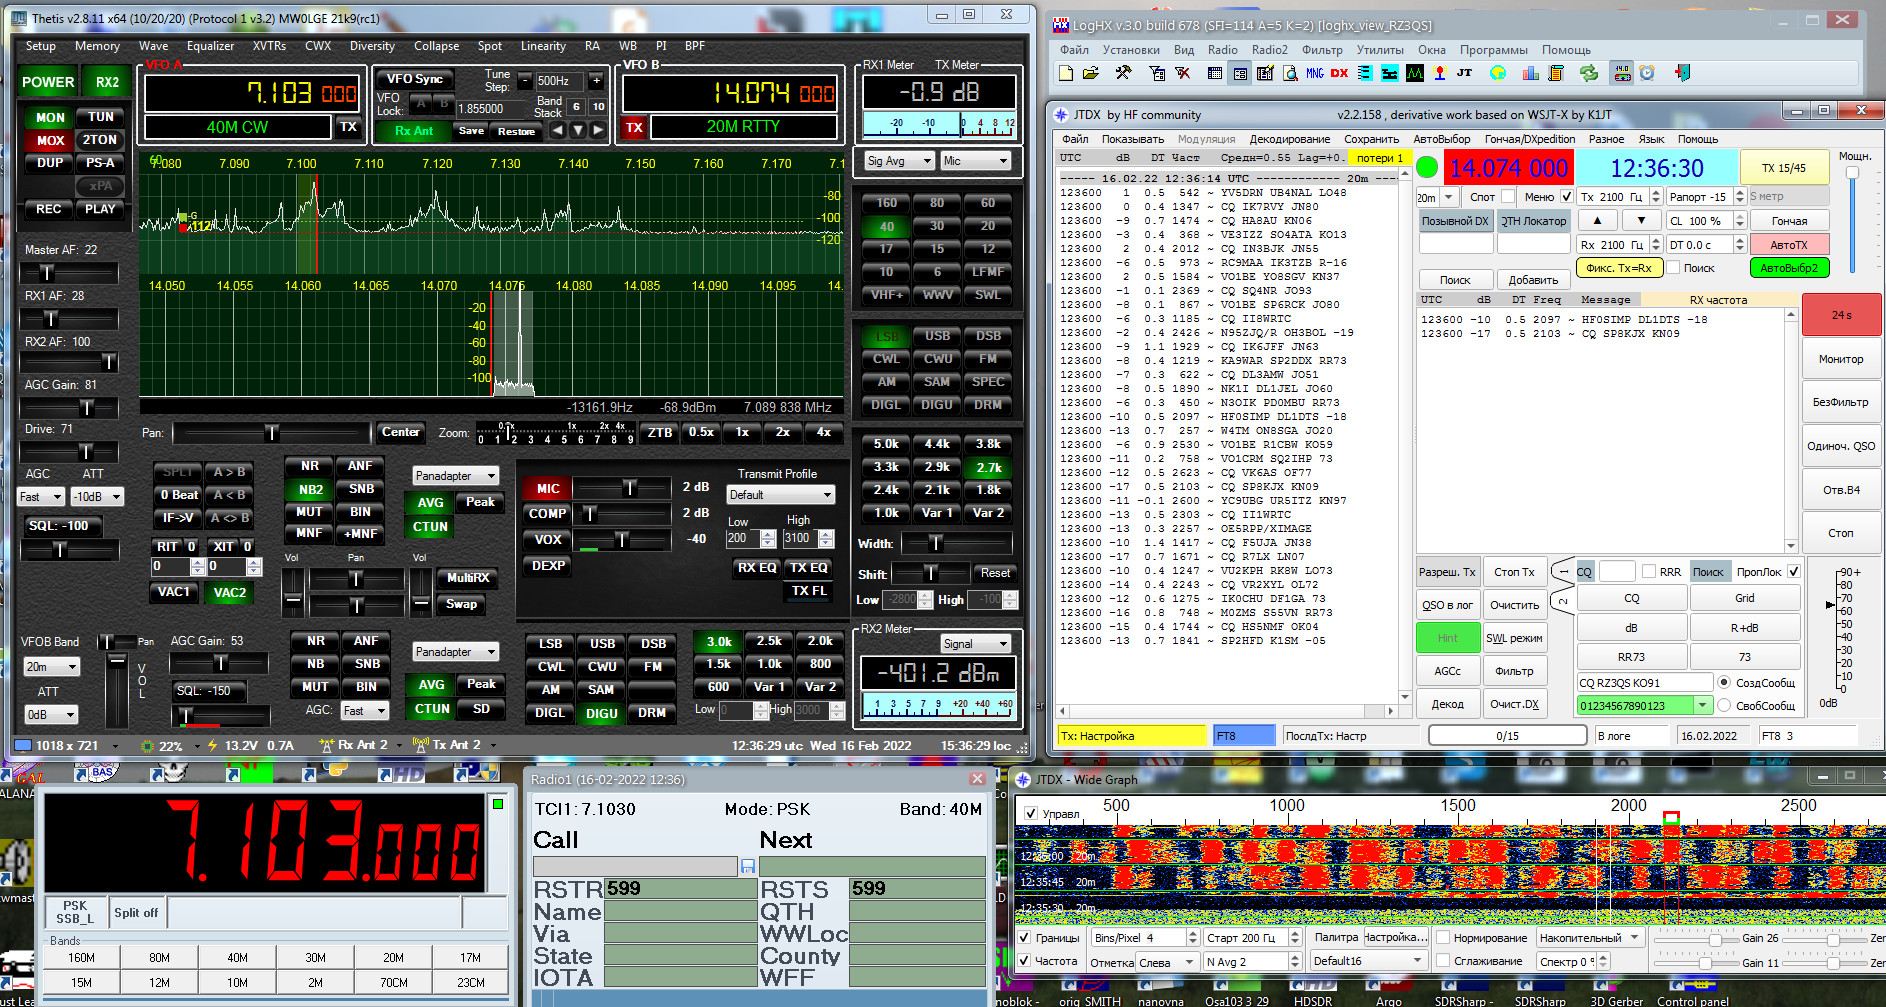Open the Equalizer menu in Thetis
Image resolution: width=1886 pixels, height=1007 pixels.
click(210, 46)
